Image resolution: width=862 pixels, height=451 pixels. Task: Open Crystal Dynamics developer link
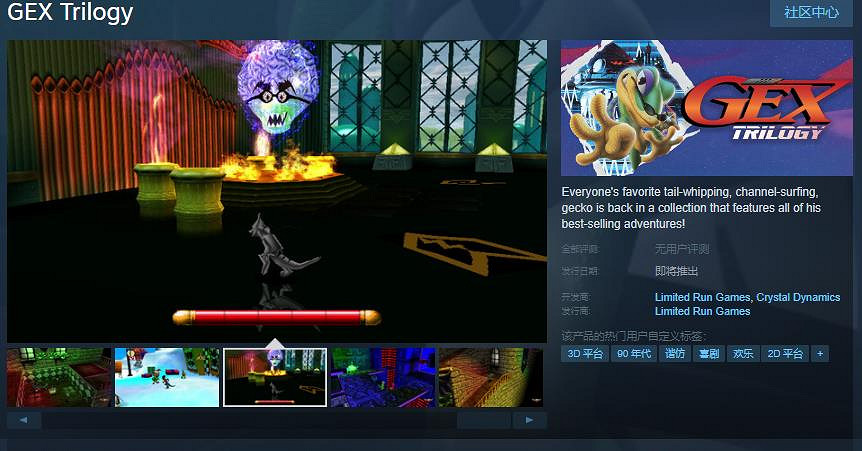[798, 297]
